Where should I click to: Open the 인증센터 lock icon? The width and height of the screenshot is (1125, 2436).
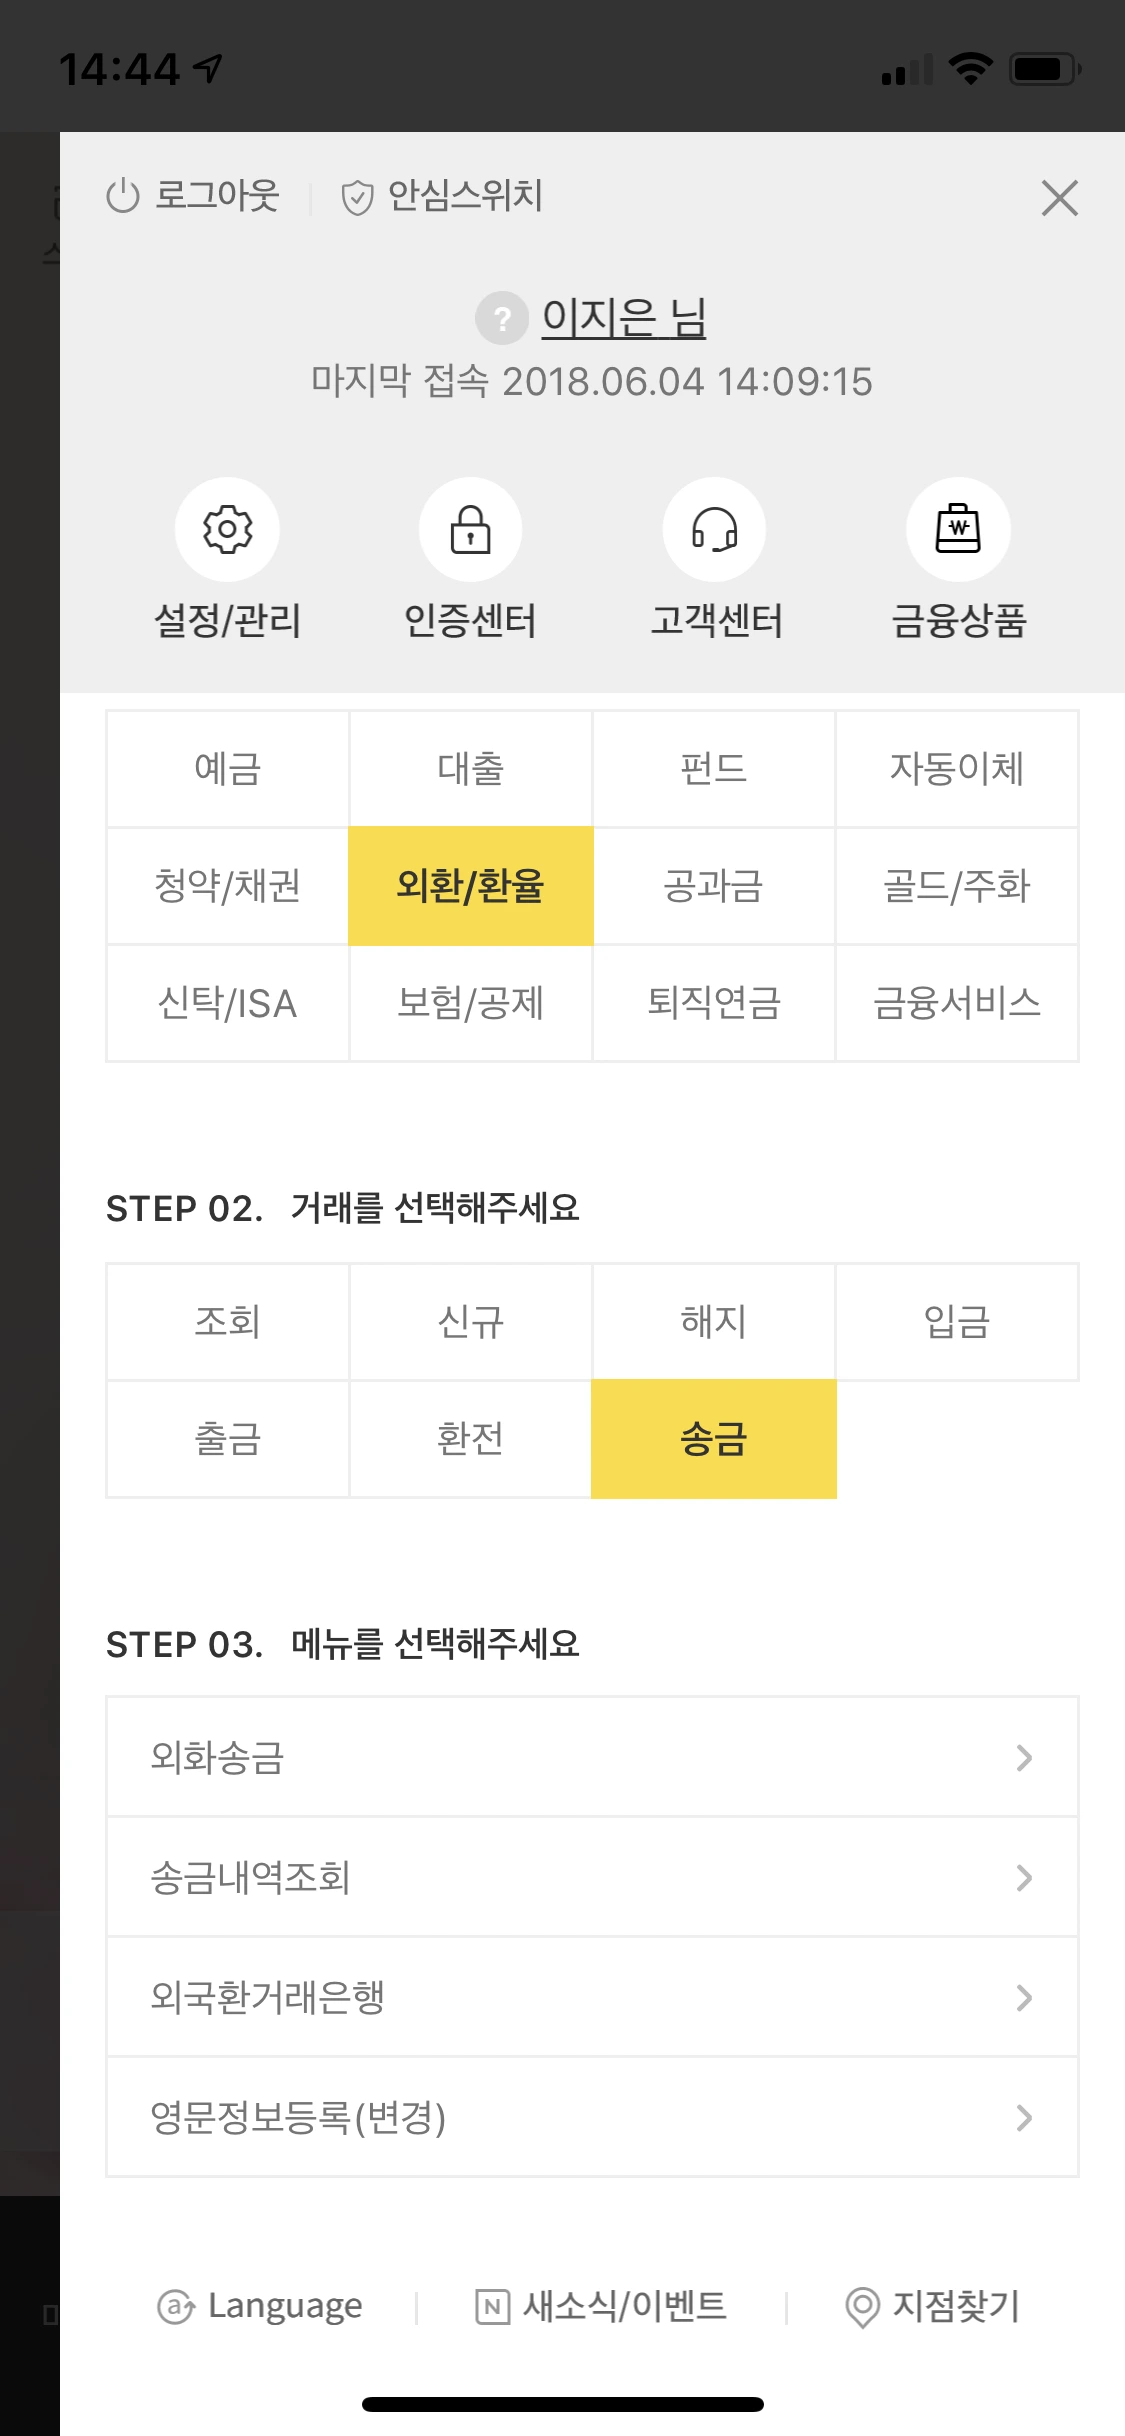[x=470, y=530]
